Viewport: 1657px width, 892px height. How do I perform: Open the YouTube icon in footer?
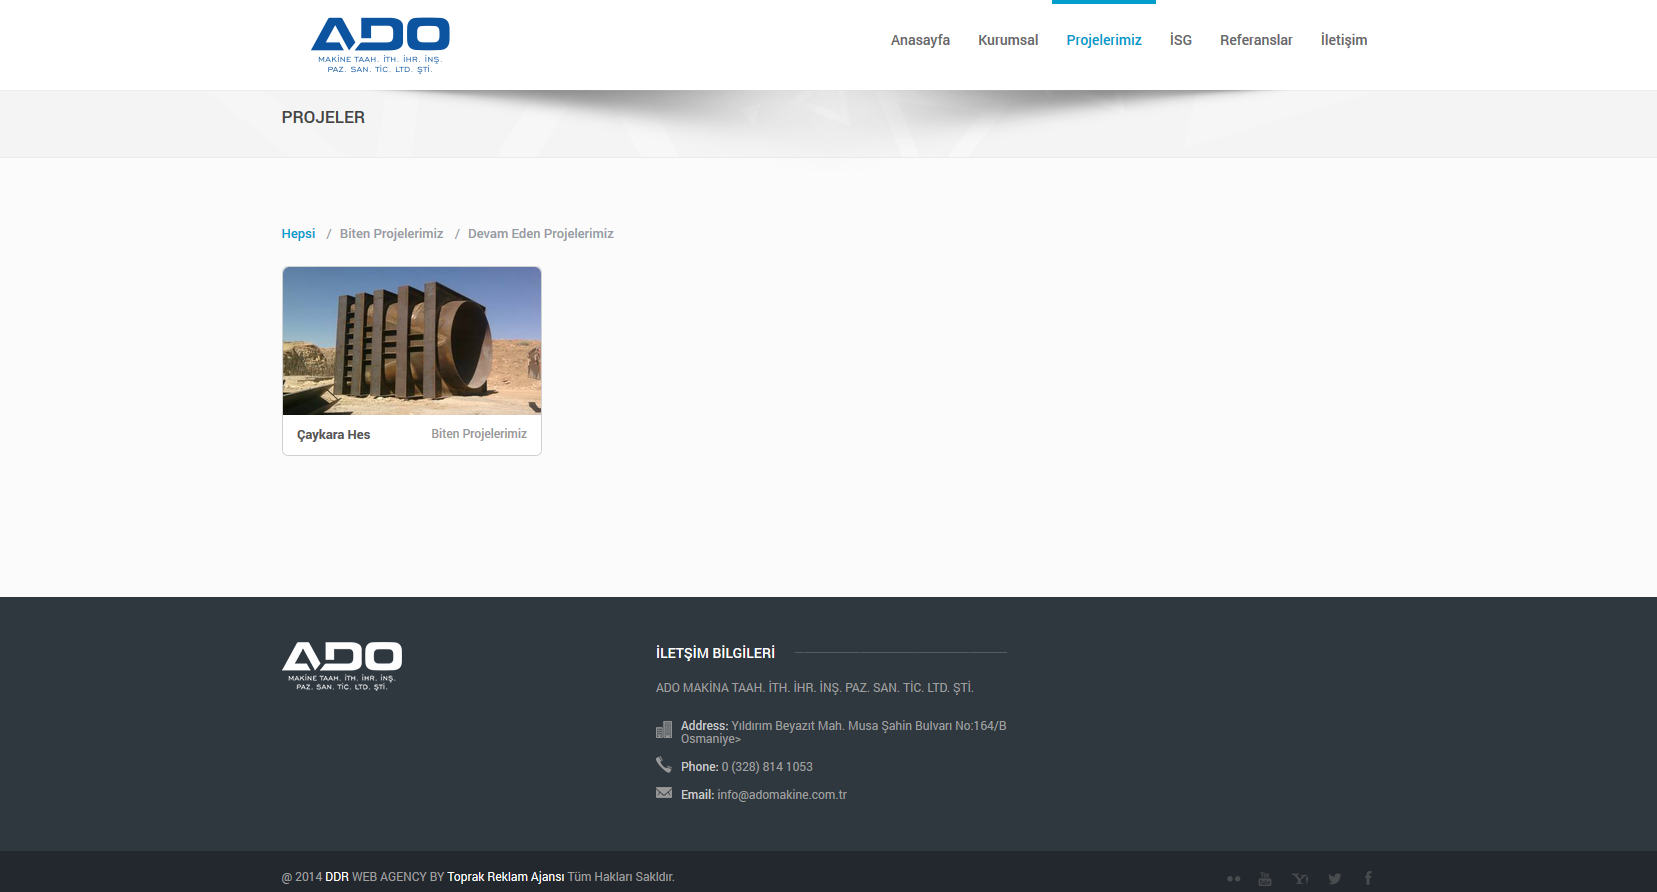[1265, 879]
